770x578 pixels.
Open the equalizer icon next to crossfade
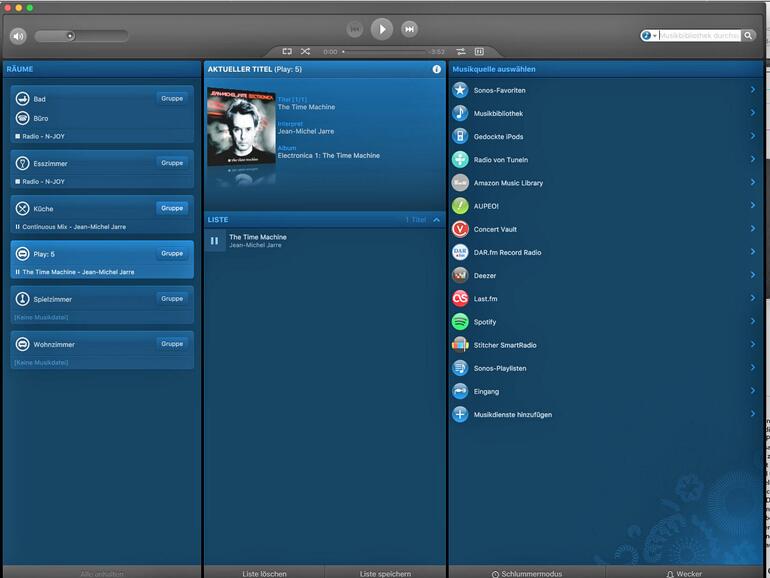479,52
